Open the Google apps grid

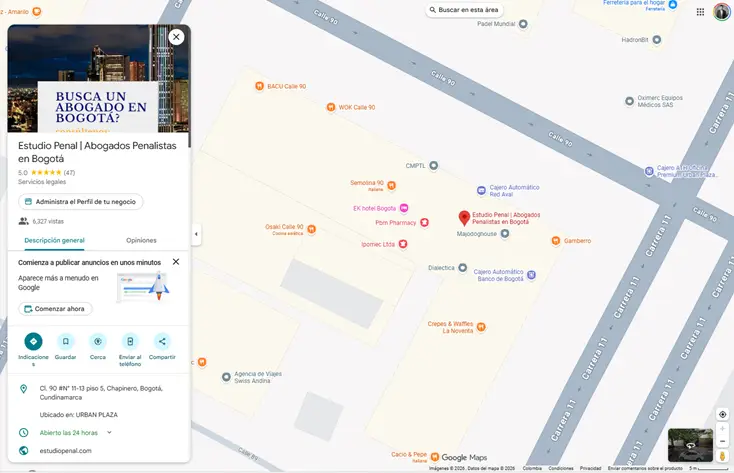(700, 12)
